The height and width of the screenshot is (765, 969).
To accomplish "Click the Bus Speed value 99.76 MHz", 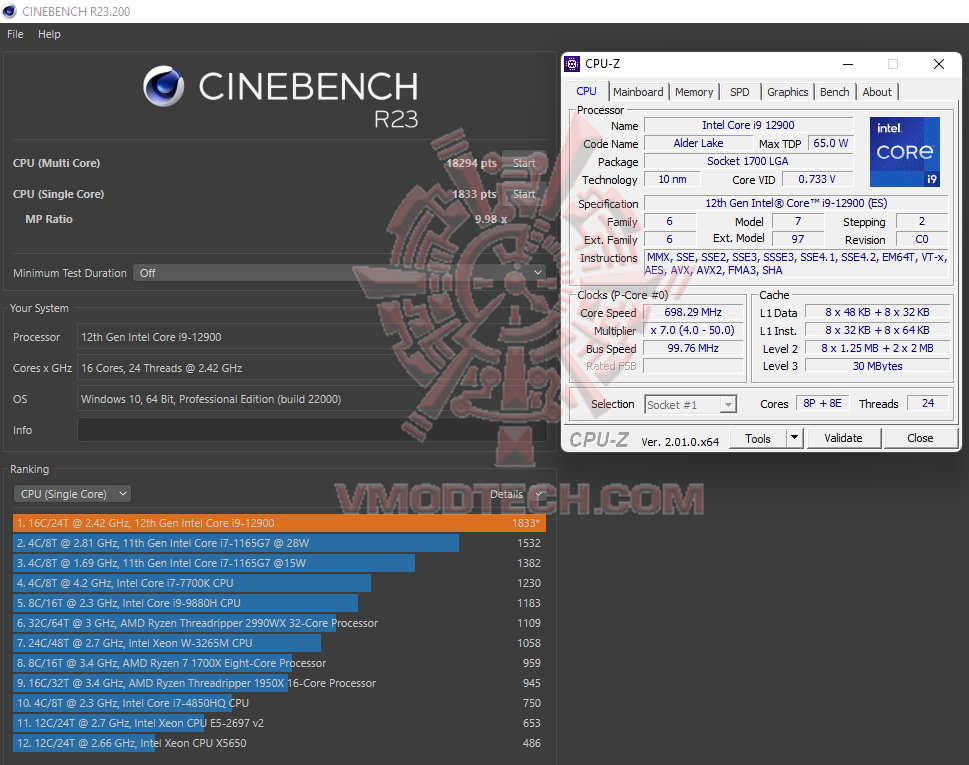I will pos(693,348).
